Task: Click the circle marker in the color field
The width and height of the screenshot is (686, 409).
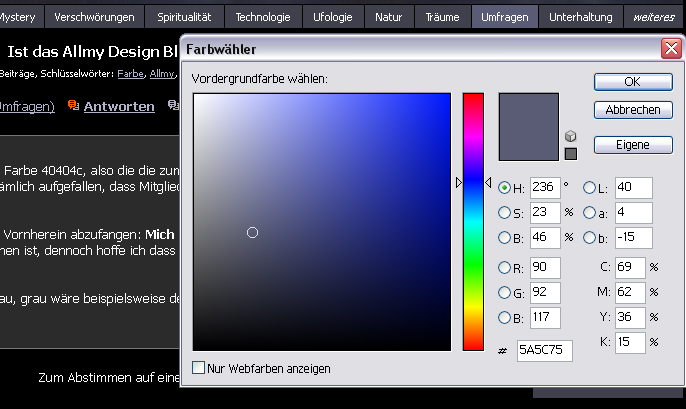Action: click(x=252, y=233)
